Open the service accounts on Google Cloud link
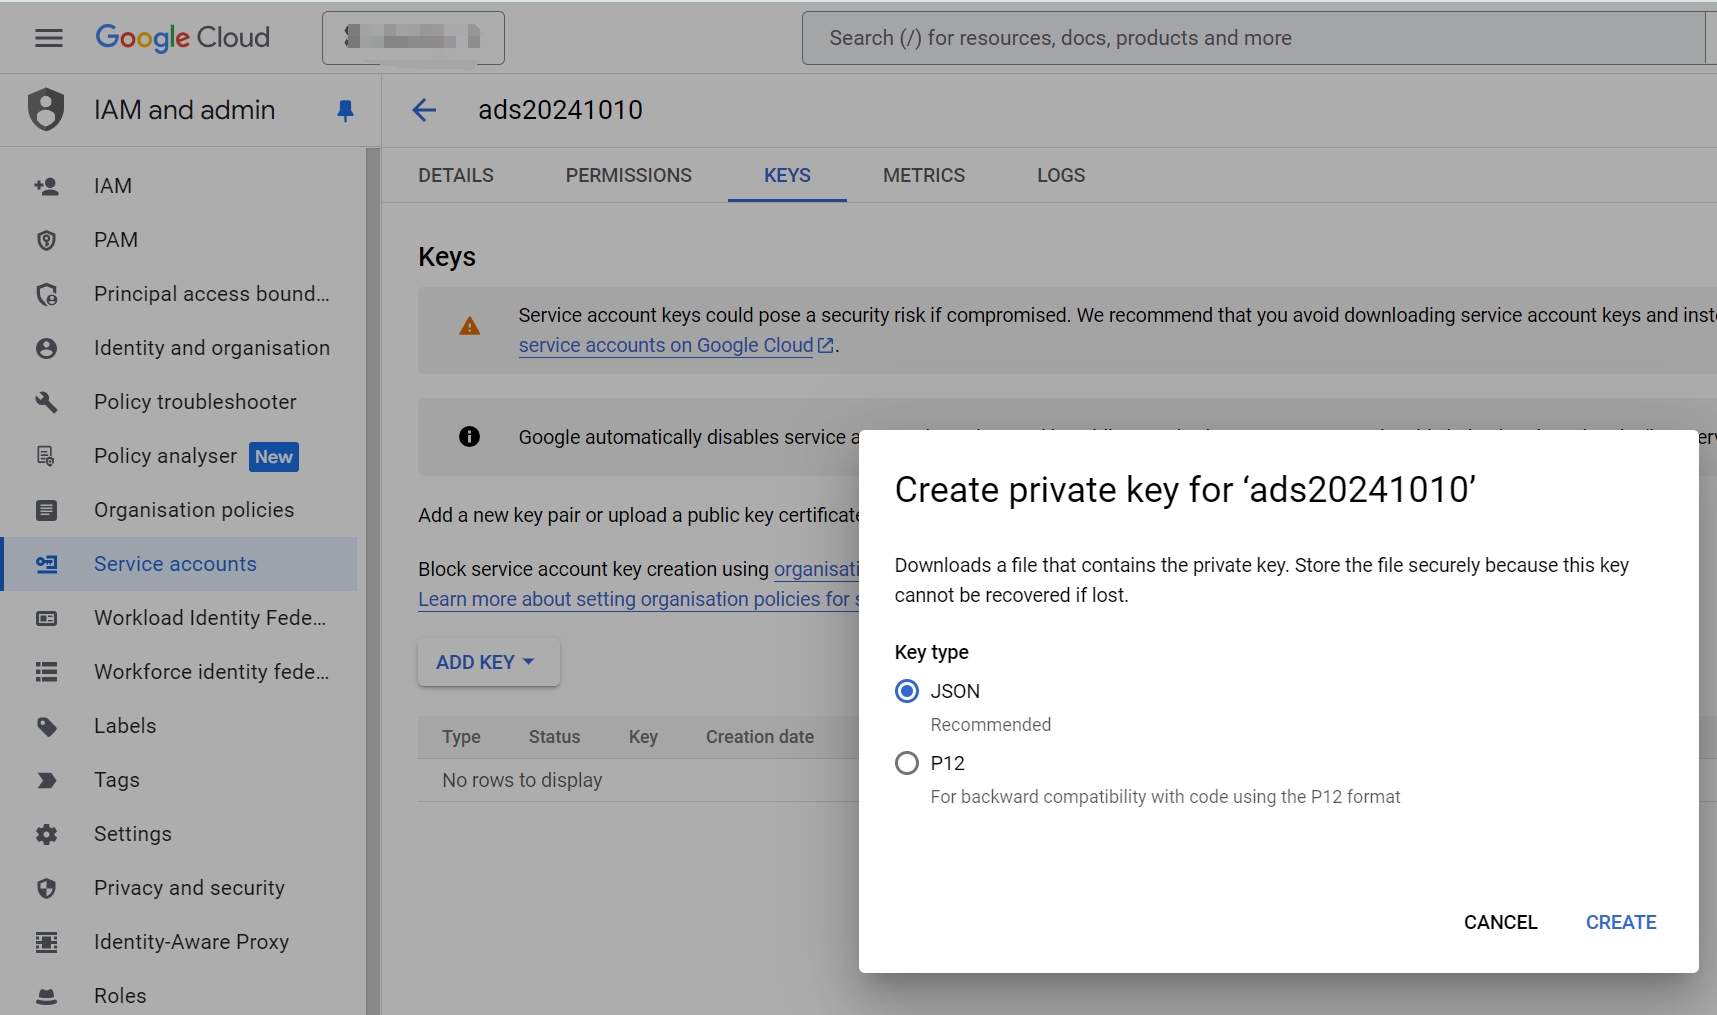Screen dimensions: 1717x1015 (666, 345)
